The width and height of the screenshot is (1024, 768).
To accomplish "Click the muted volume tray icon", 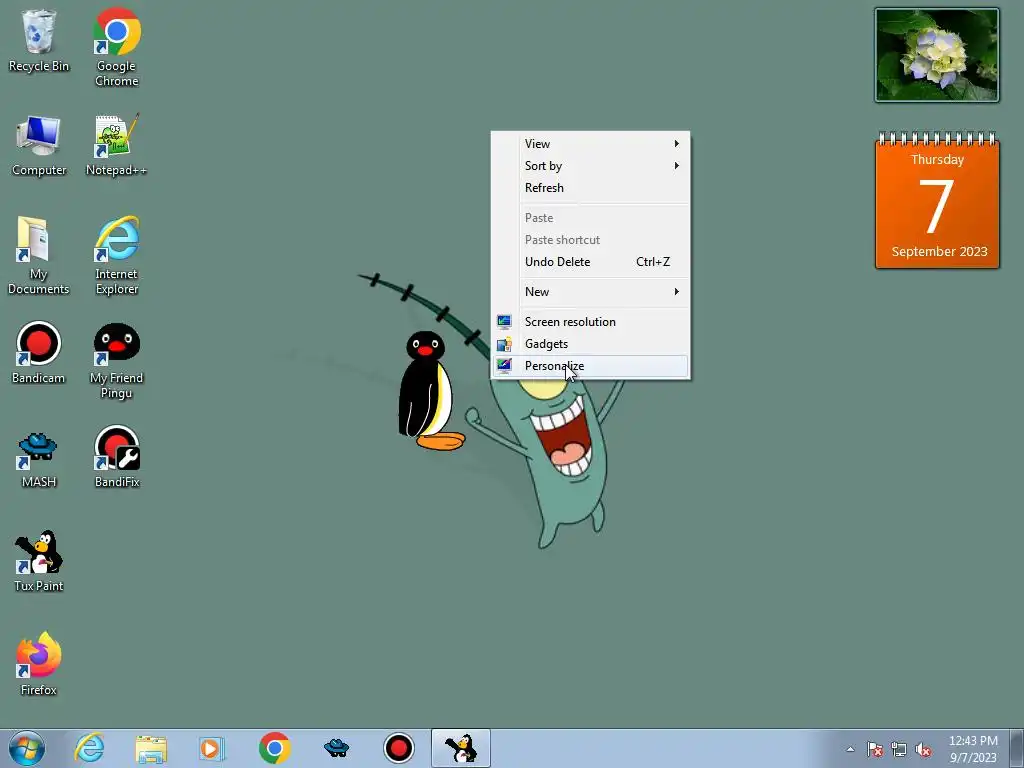I will pos(923,749).
